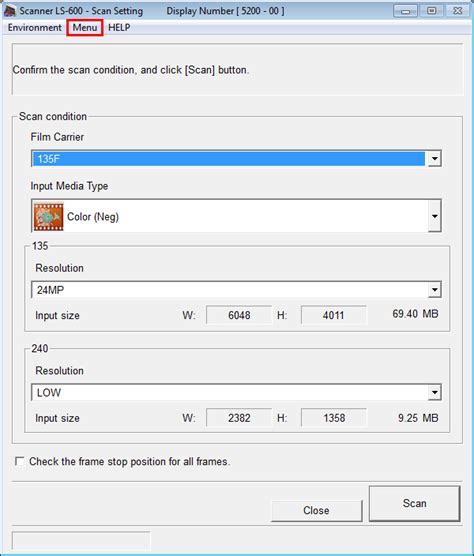
Task: Maximize the Scan Setting window
Action: [x=431, y=11]
